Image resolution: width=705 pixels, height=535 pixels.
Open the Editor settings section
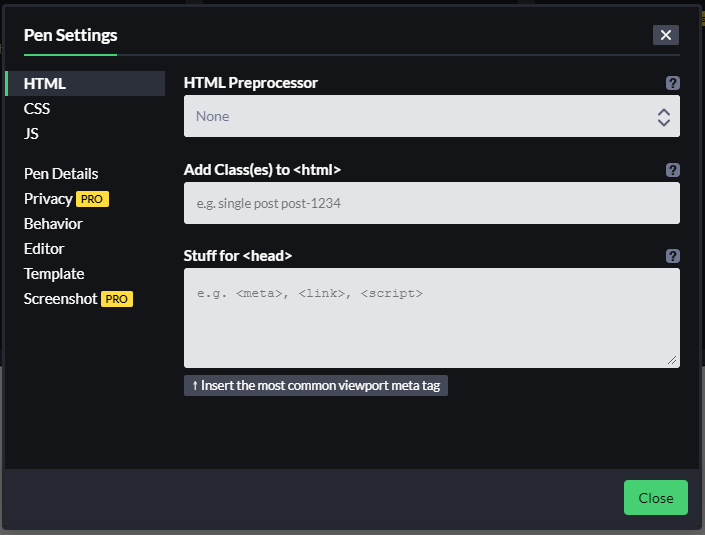(x=44, y=249)
